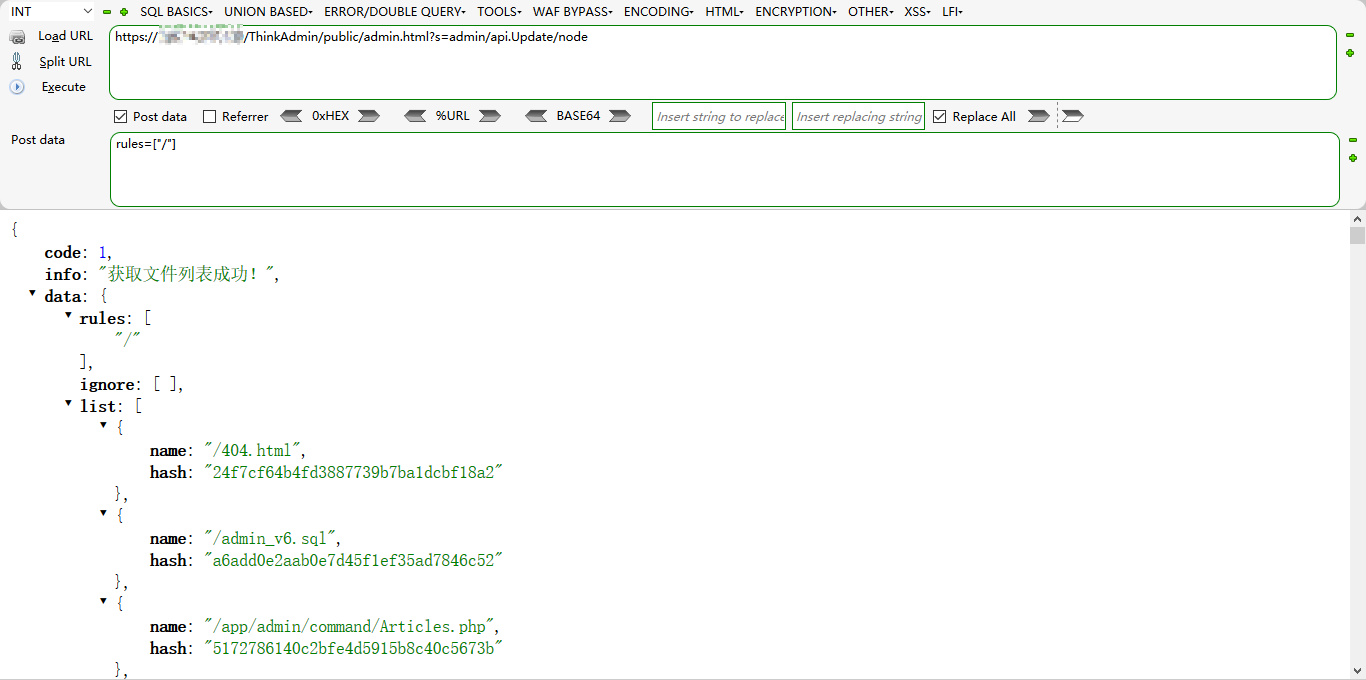Click the Load URL printer-style icon

point(17,35)
